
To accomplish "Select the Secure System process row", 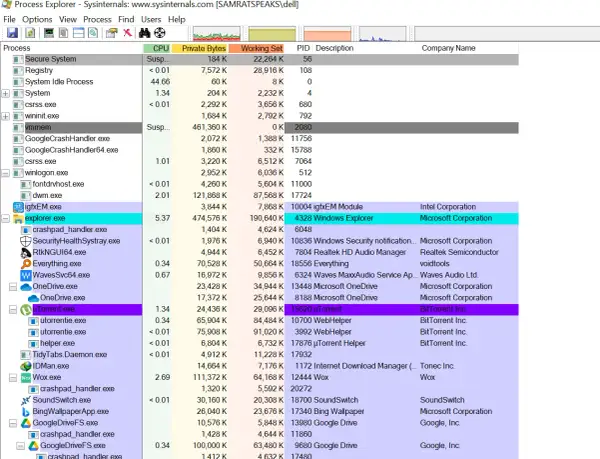I will [260, 59].
